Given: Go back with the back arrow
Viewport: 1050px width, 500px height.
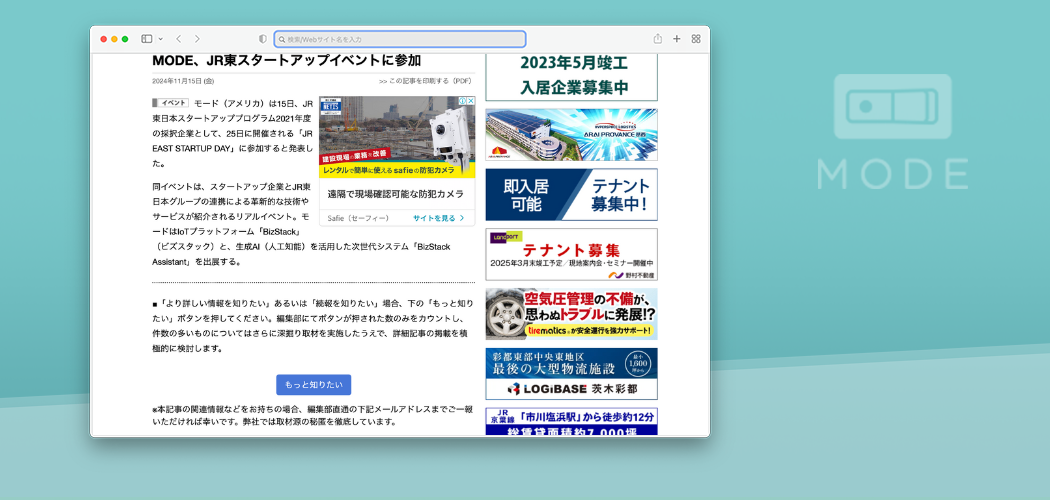Looking at the screenshot, I should point(178,39).
